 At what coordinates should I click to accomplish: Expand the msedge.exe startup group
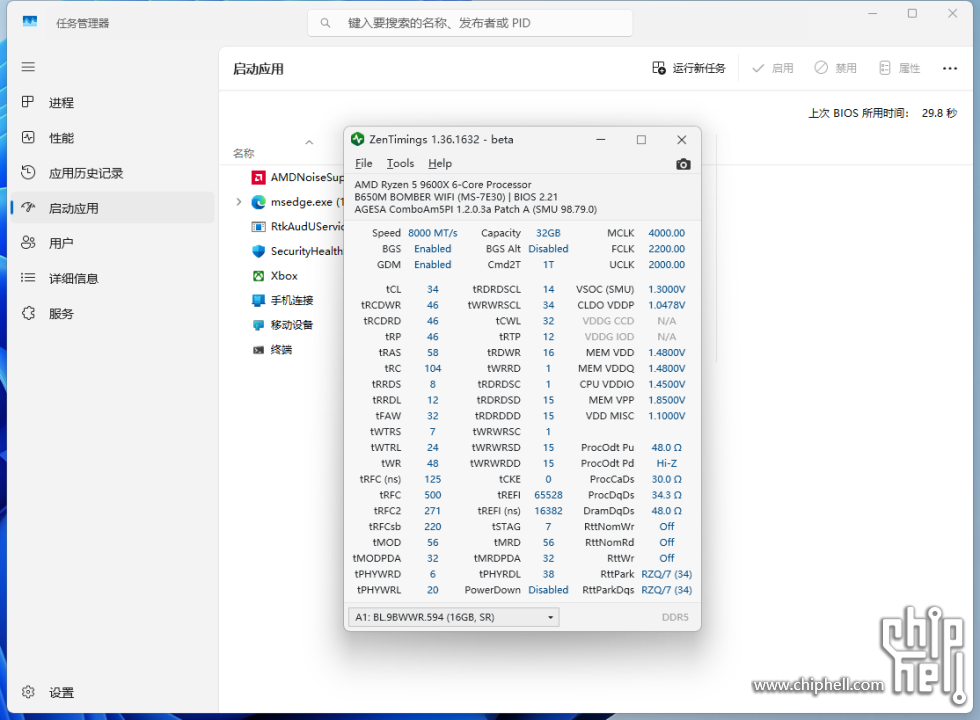238,202
